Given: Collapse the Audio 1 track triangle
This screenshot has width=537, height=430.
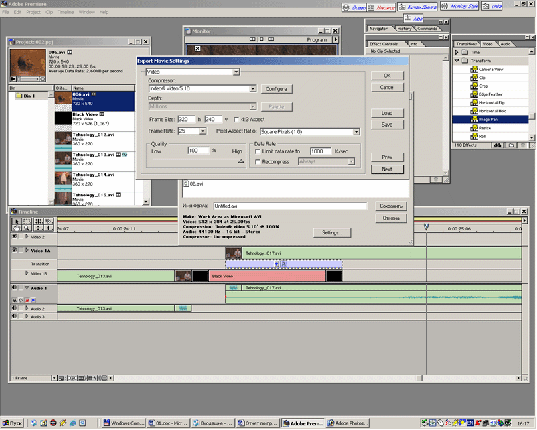Looking at the screenshot, I should 27,288.
